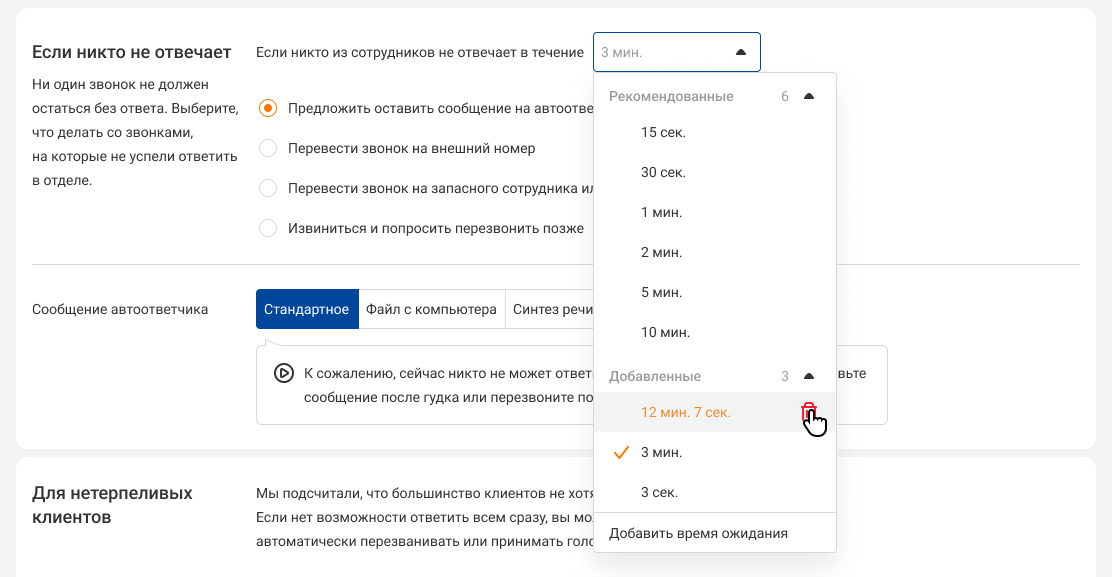Screen dimensions: 1112x577
Task: Select the added 3 сек. option
Action: click(659, 492)
